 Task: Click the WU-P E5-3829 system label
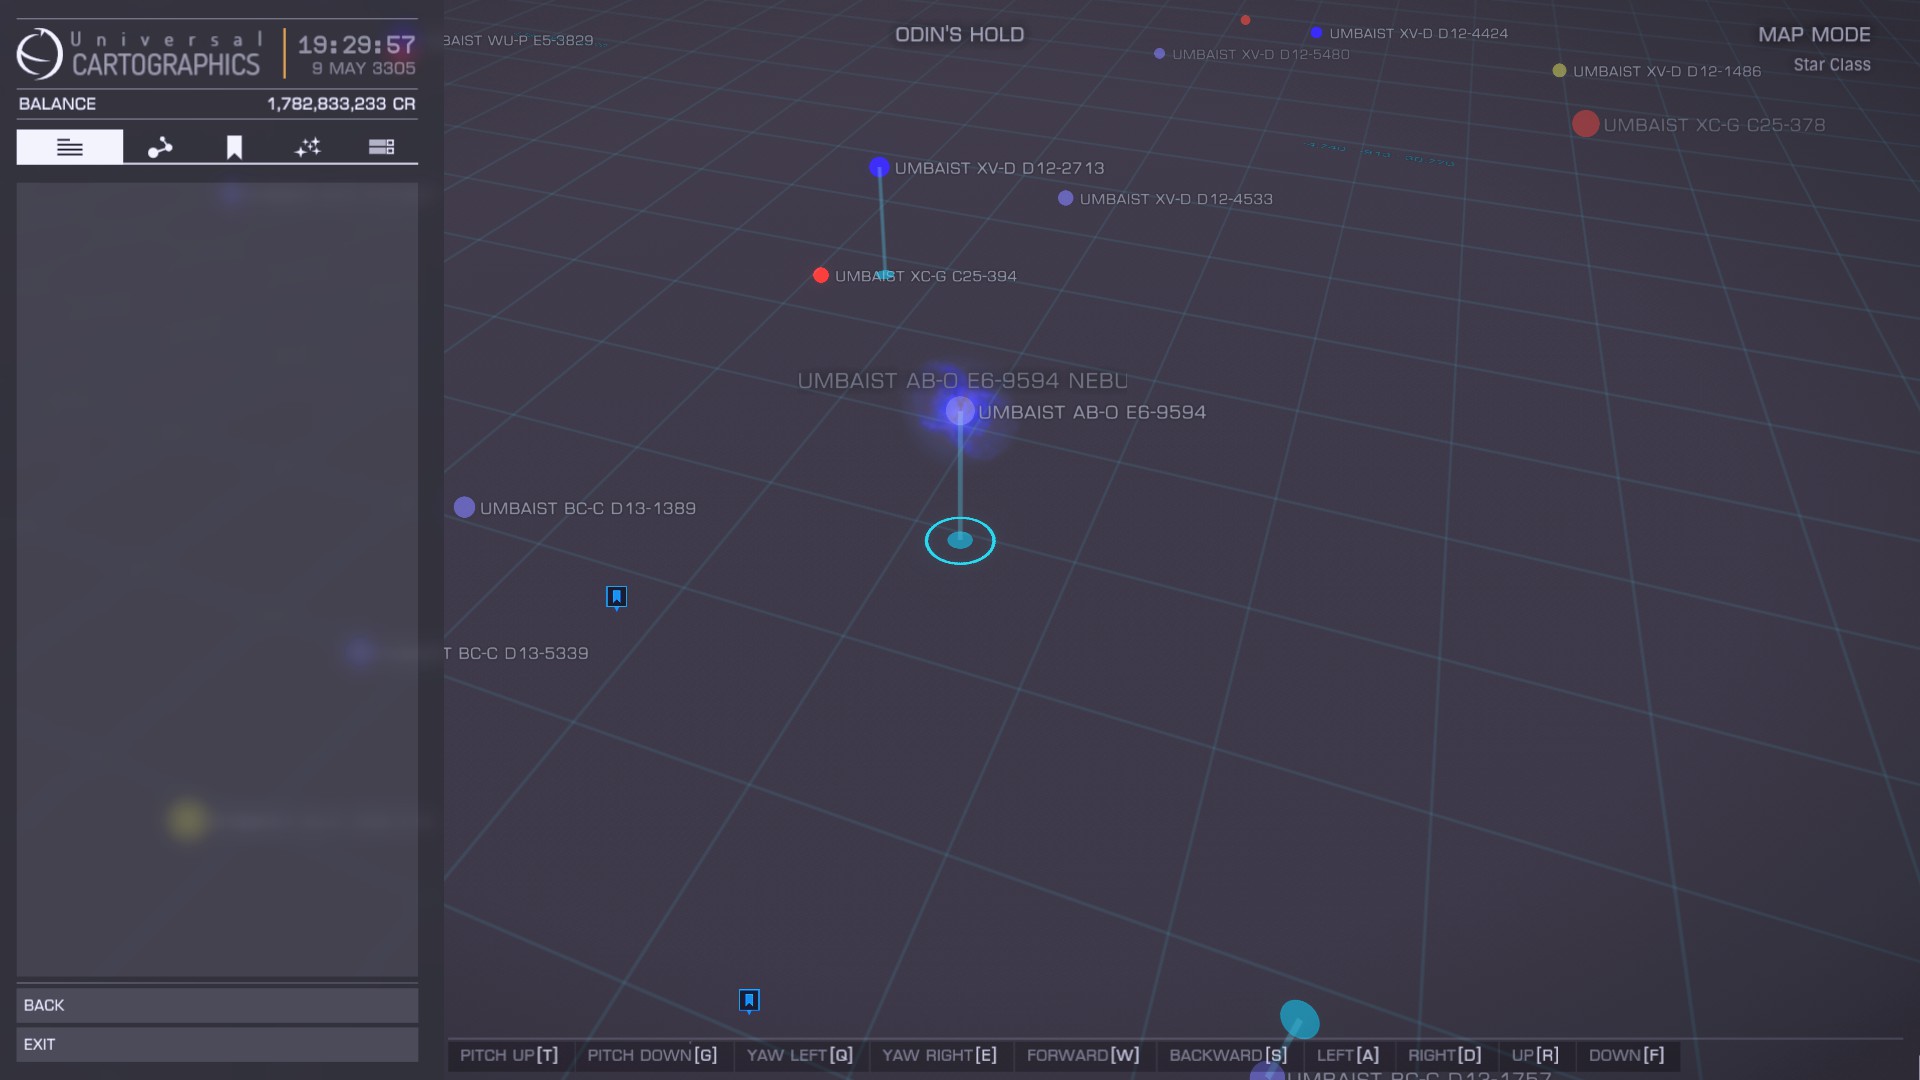(519, 40)
